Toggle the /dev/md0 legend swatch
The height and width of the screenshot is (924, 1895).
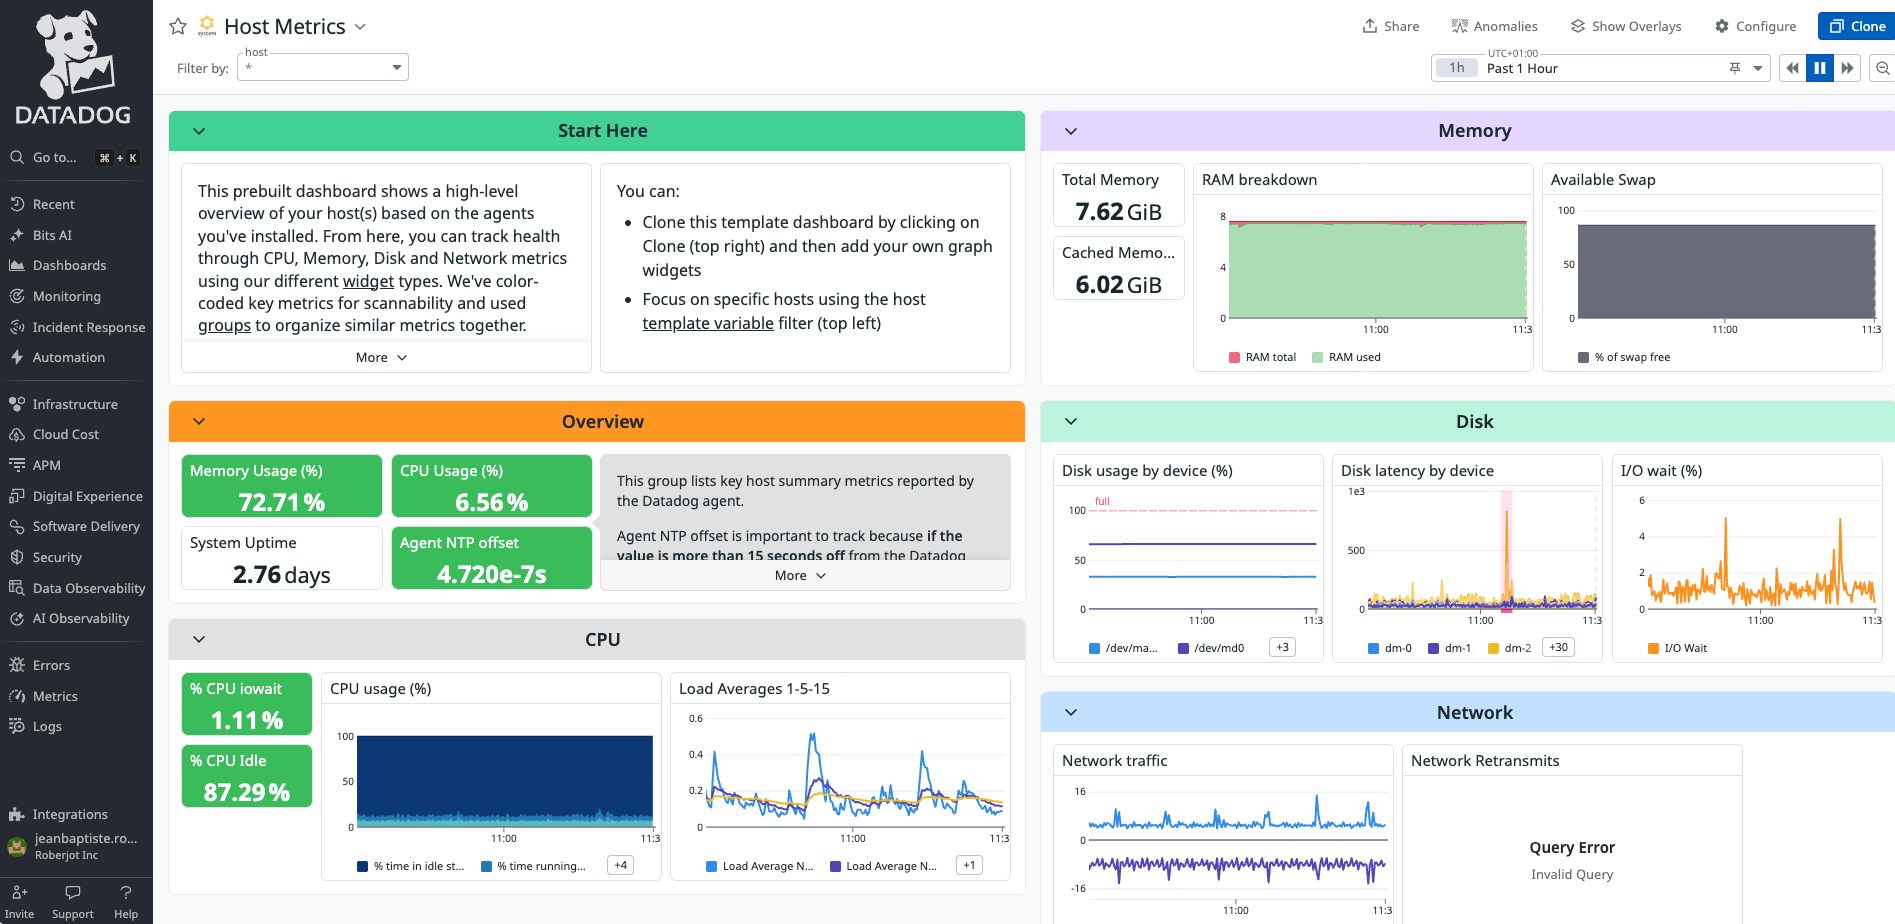click(x=1183, y=648)
